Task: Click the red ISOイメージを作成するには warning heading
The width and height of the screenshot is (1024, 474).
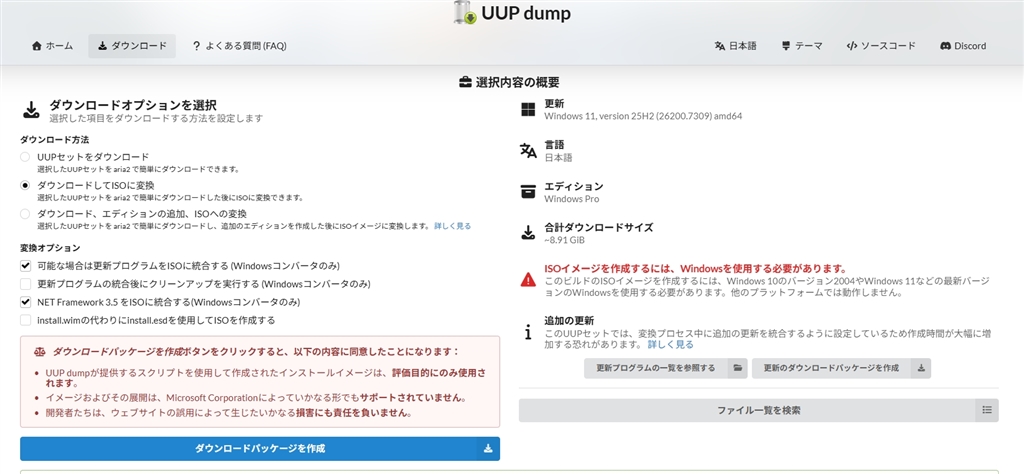Action: tap(696, 268)
